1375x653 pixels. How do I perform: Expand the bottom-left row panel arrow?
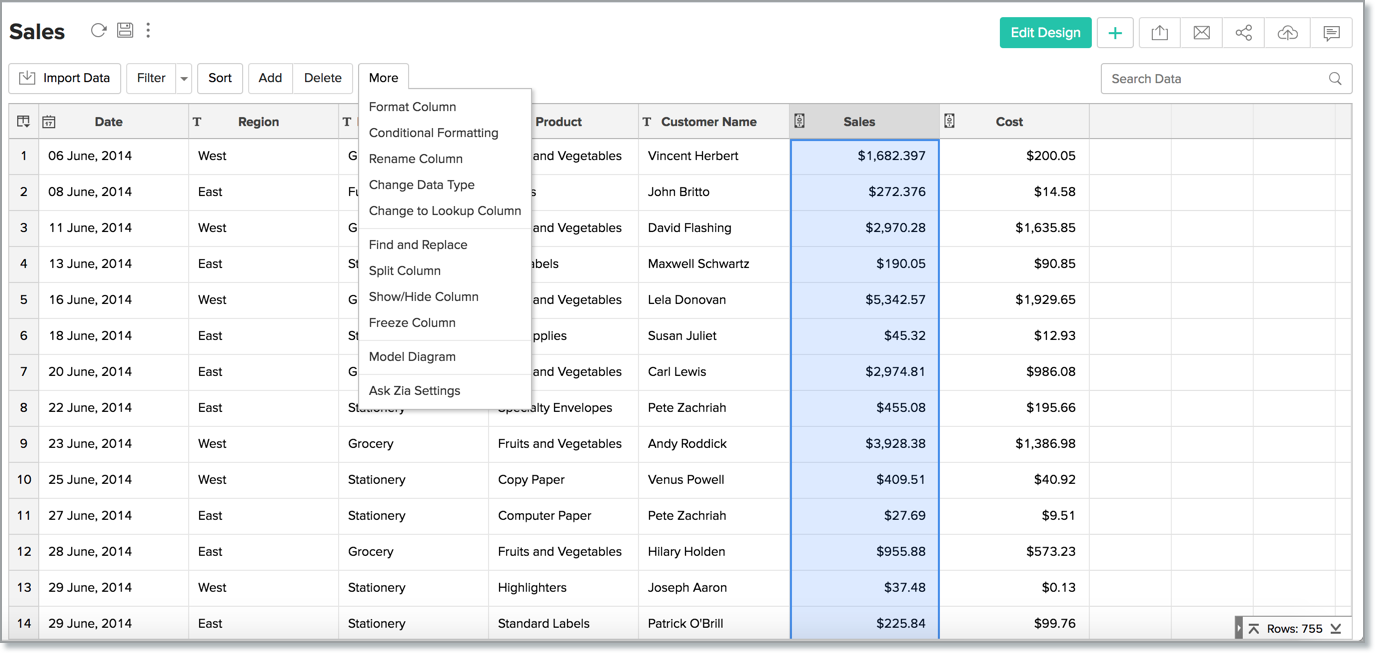pos(1239,628)
